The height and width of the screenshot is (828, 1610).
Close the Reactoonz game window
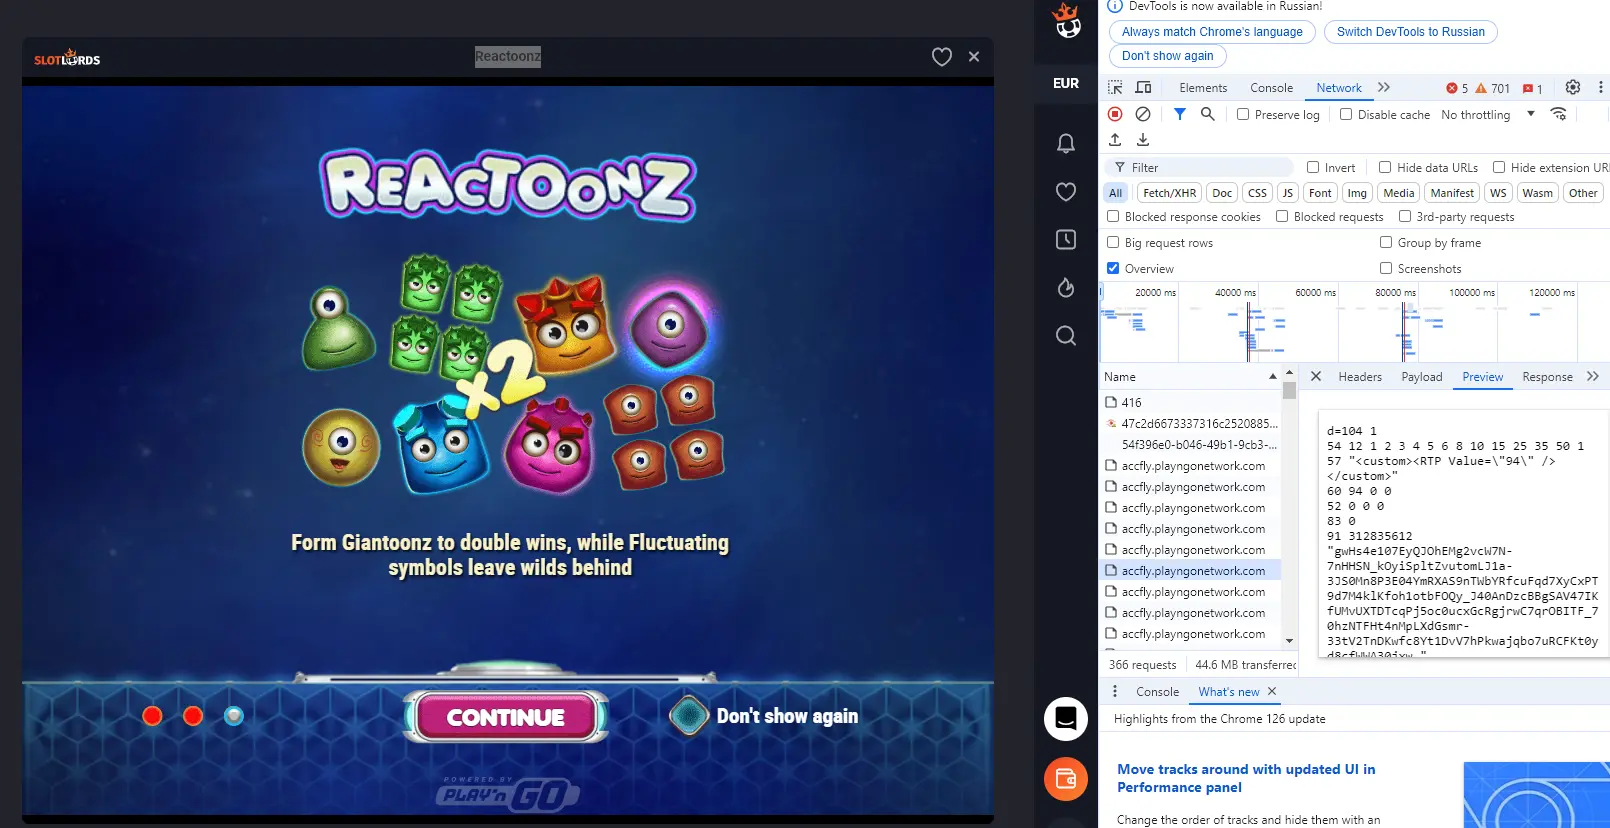click(x=974, y=57)
